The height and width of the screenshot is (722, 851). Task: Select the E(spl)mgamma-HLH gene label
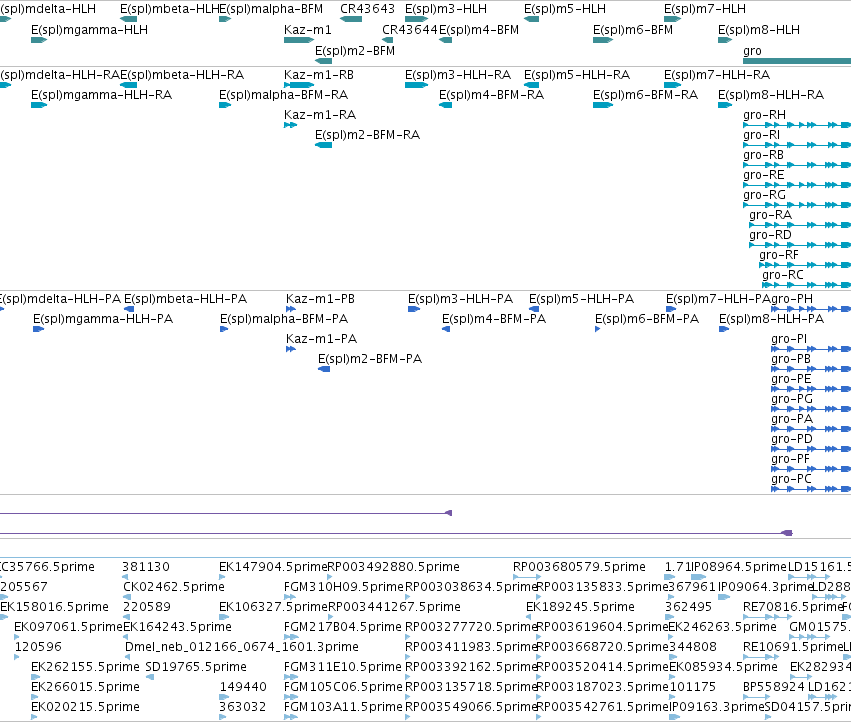click(x=89, y=30)
